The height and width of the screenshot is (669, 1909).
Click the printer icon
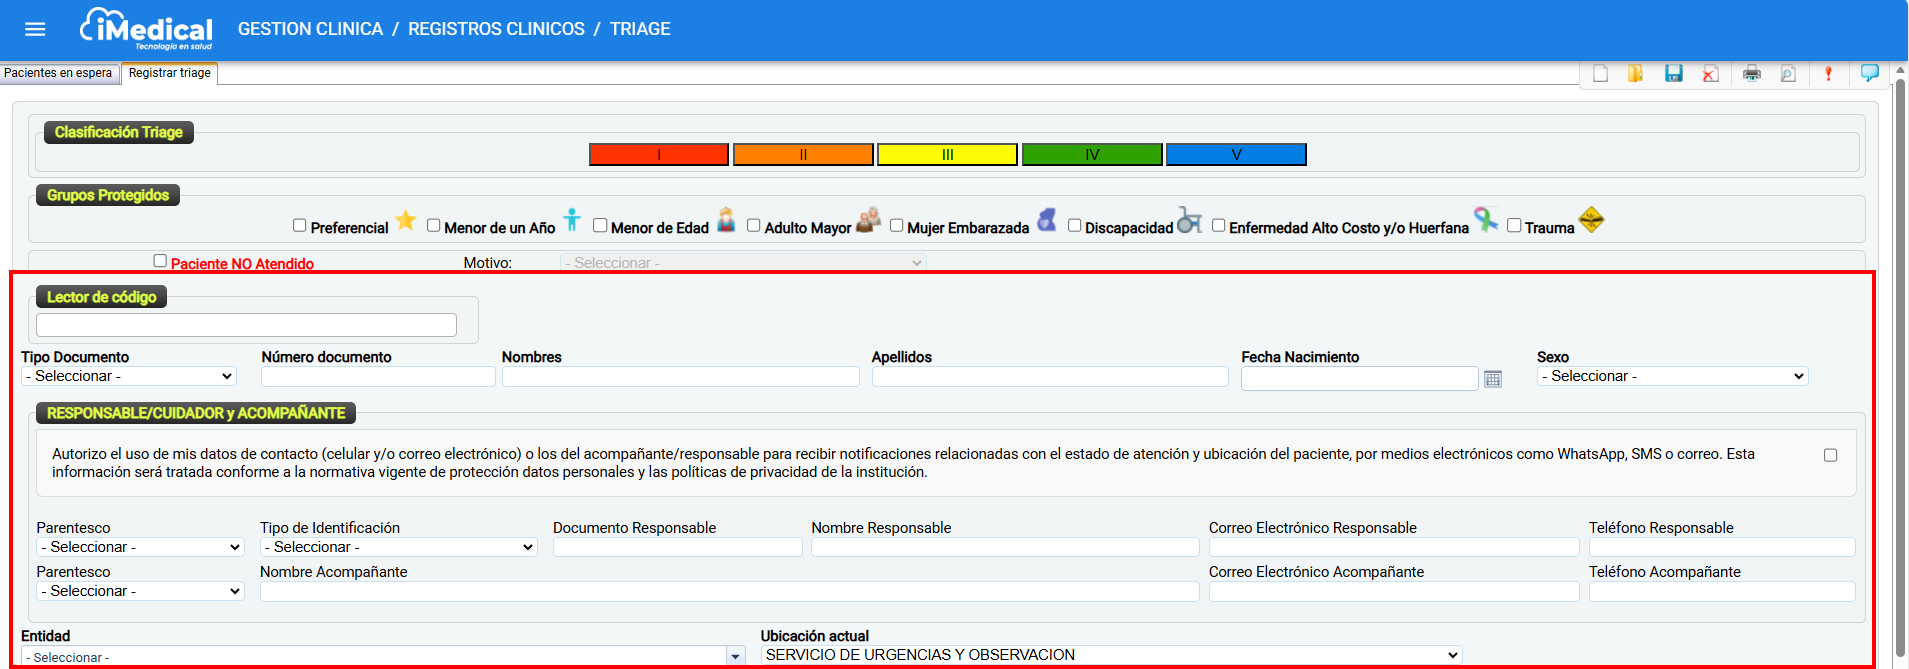pyautogui.click(x=1751, y=73)
